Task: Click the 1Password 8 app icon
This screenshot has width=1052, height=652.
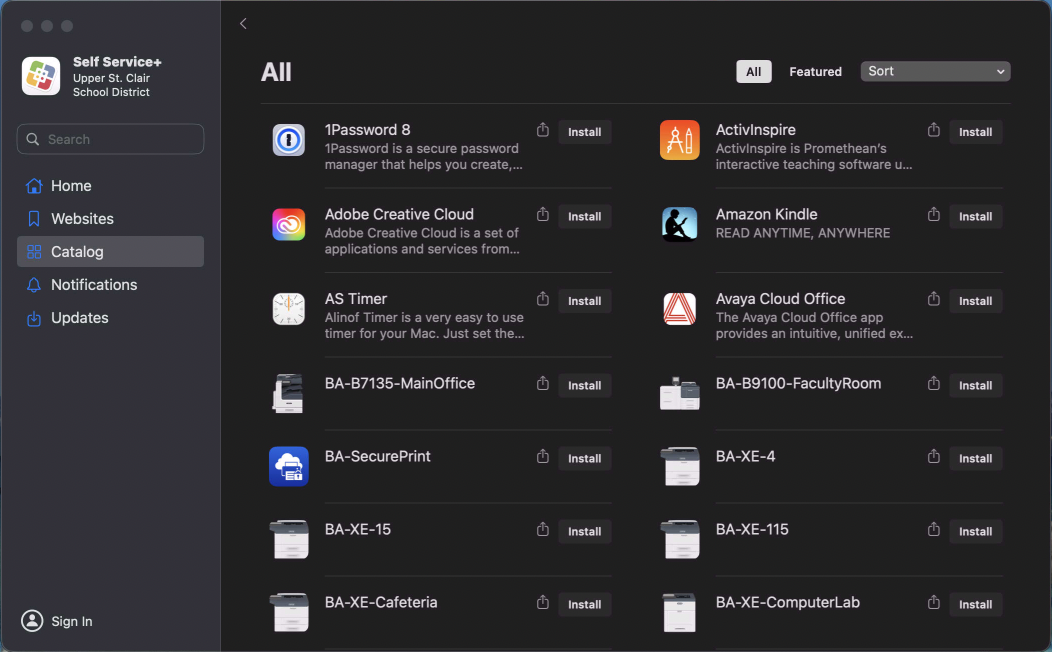Action: 289,140
